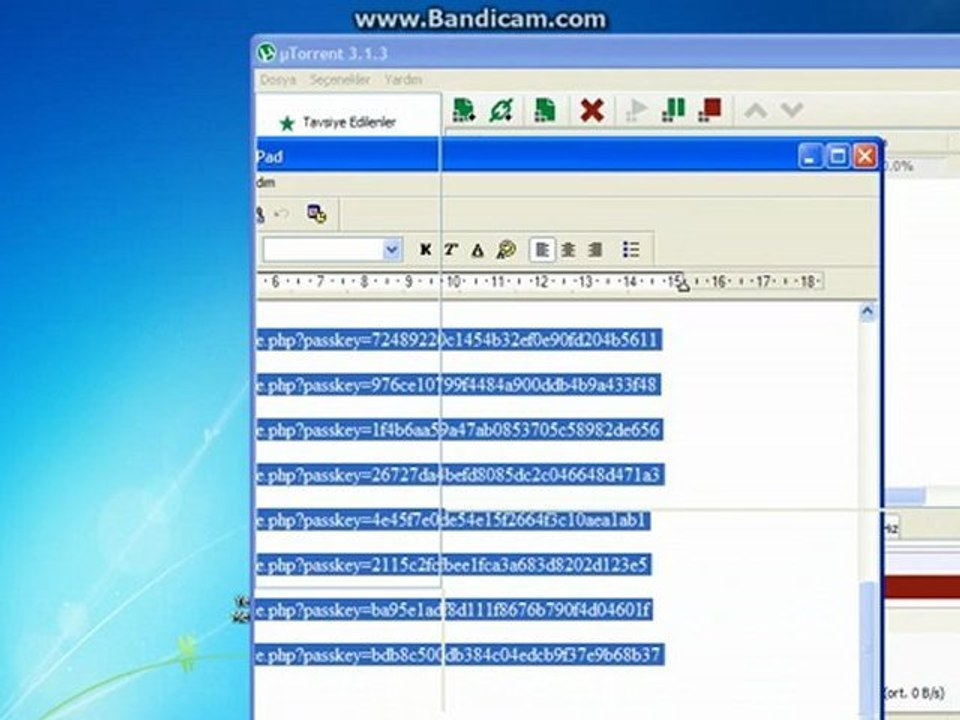Close the WordPad window

click(x=865, y=157)
